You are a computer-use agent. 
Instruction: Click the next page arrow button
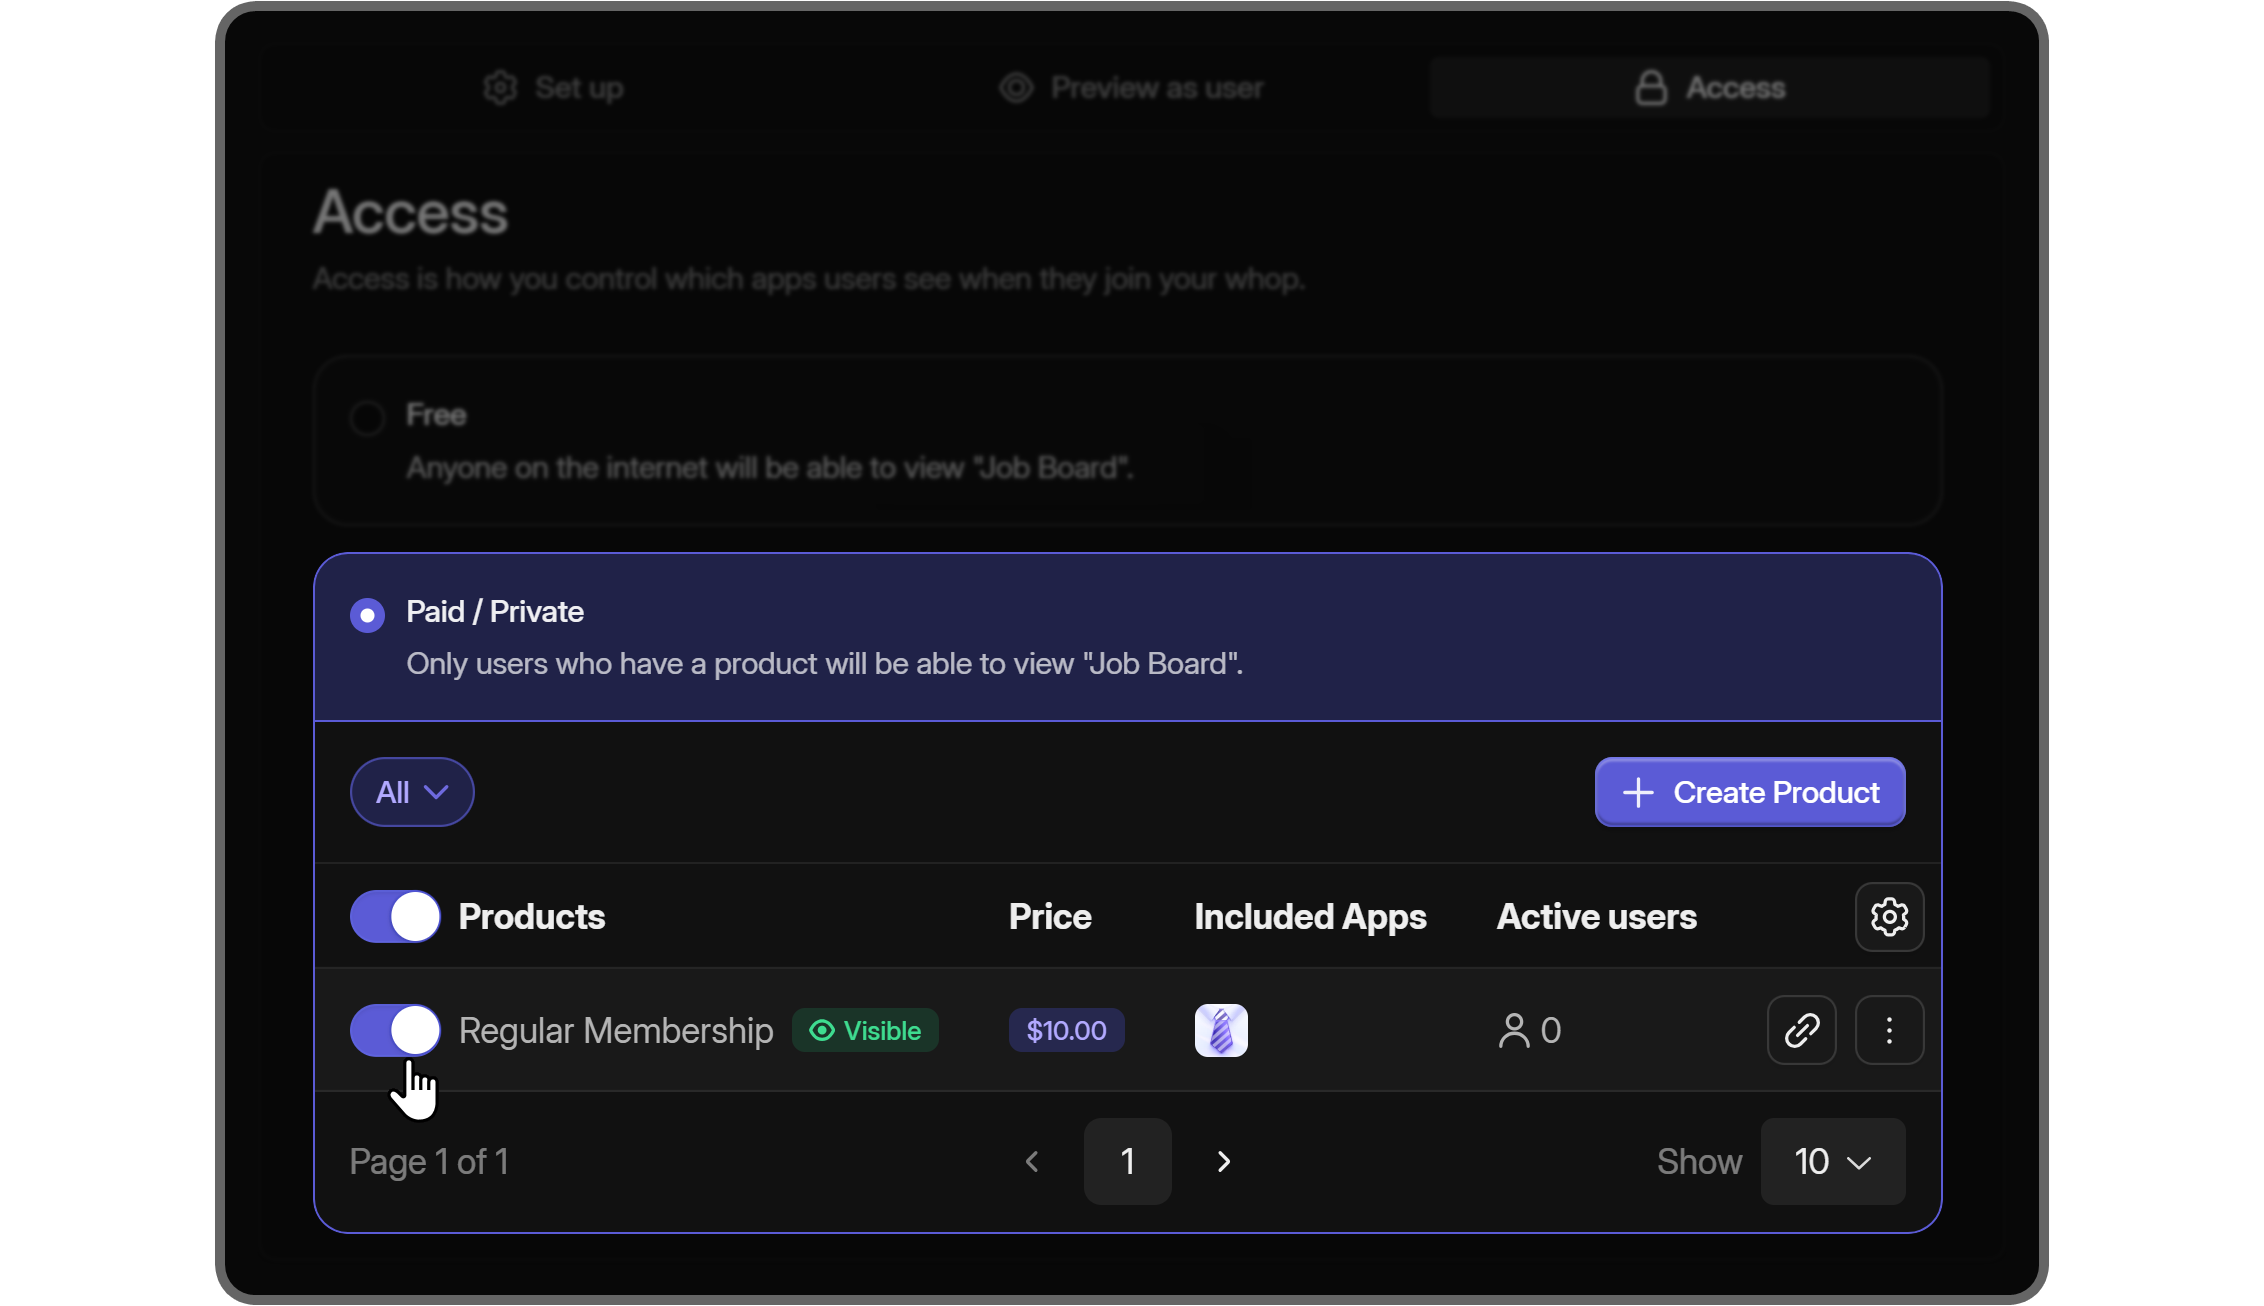pyautogui.click(x=1224, y=1161)
